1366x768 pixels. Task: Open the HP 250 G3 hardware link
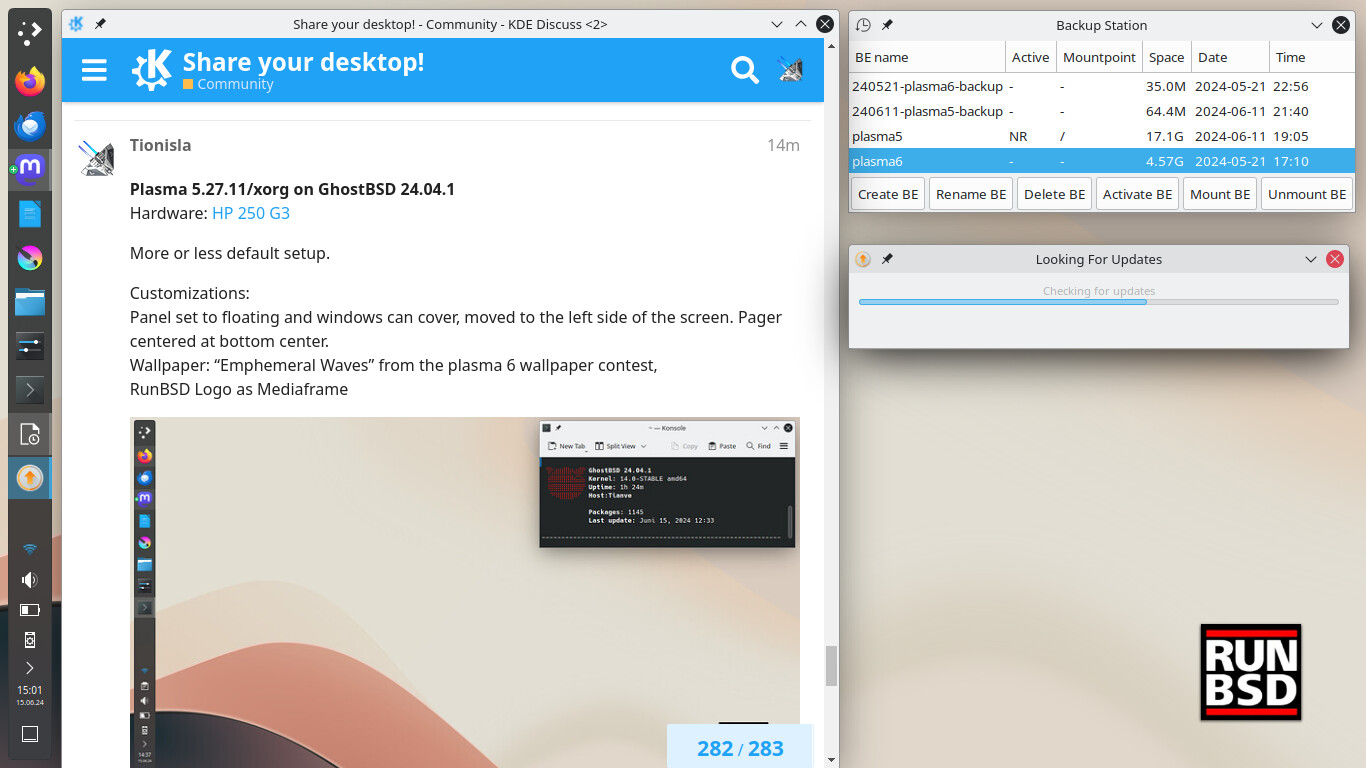point(251,213)
